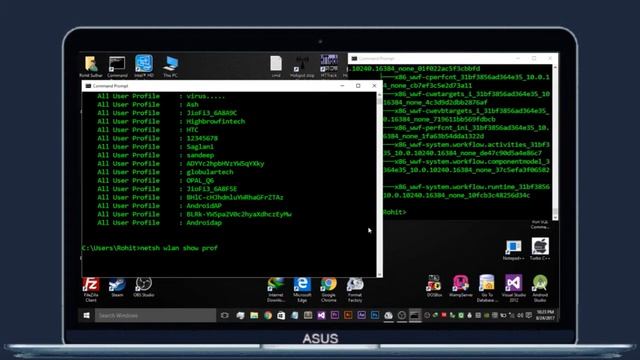The height and width of the screenshot is (360, 640).
Task: Maximize the front Command Prompt window
Action: point(358,86)
